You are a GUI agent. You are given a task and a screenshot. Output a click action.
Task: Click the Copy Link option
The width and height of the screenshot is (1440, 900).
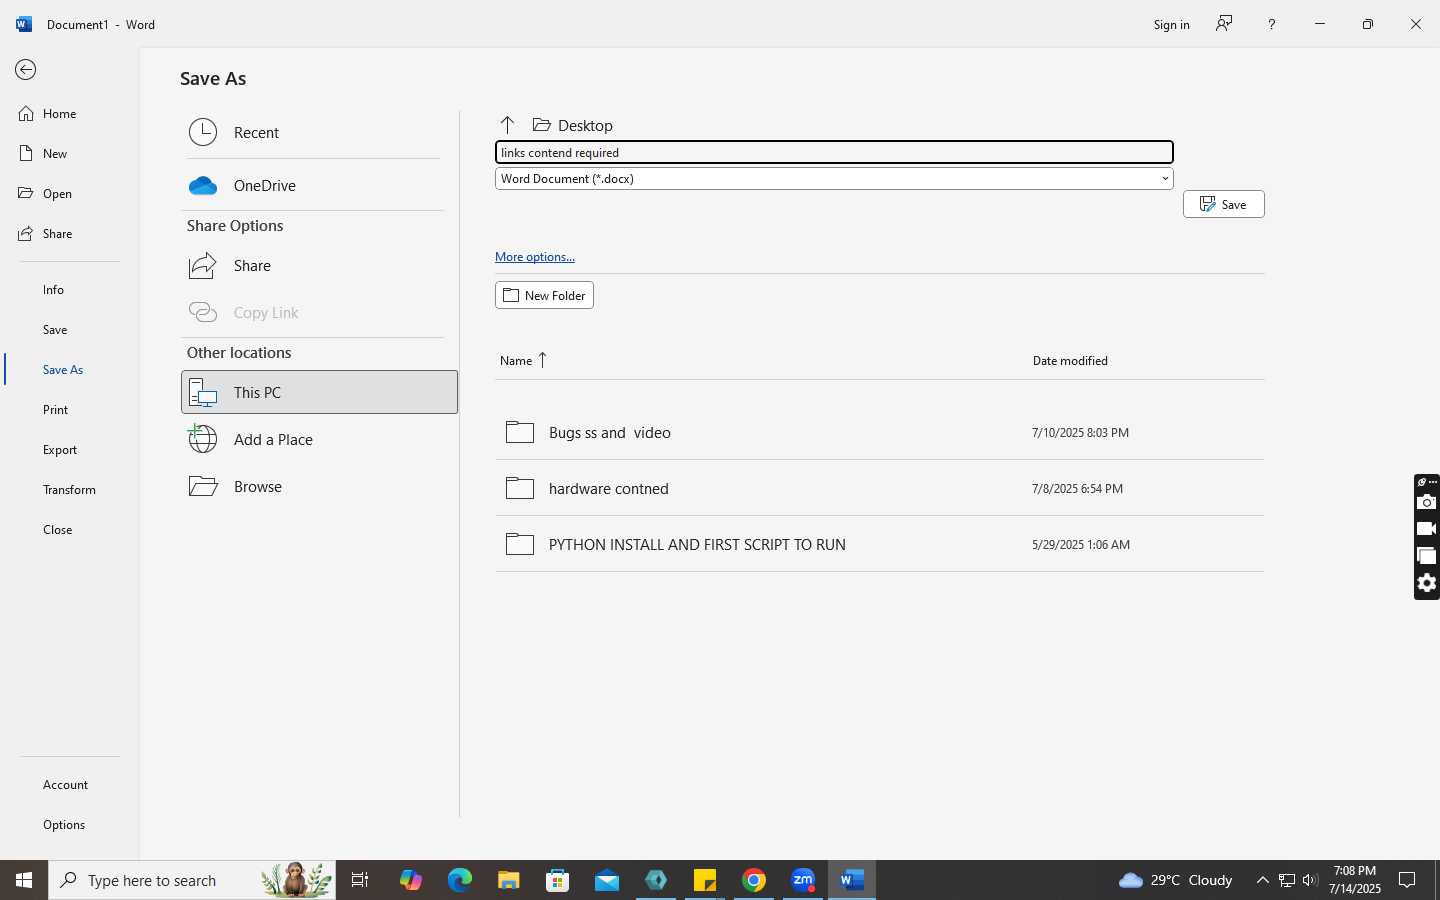[x=319, y=312]
